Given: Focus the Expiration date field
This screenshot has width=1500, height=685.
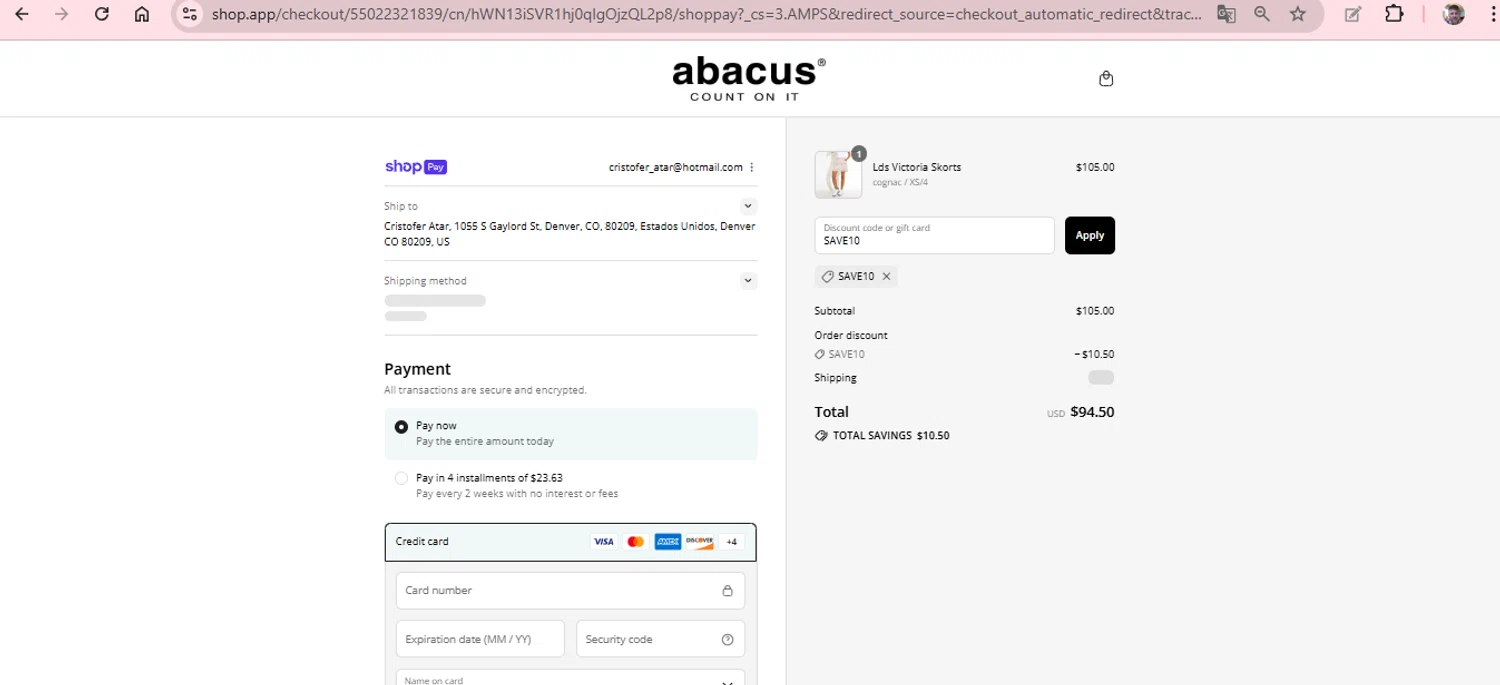Looking at the screenshot, I should coord(480,639).
